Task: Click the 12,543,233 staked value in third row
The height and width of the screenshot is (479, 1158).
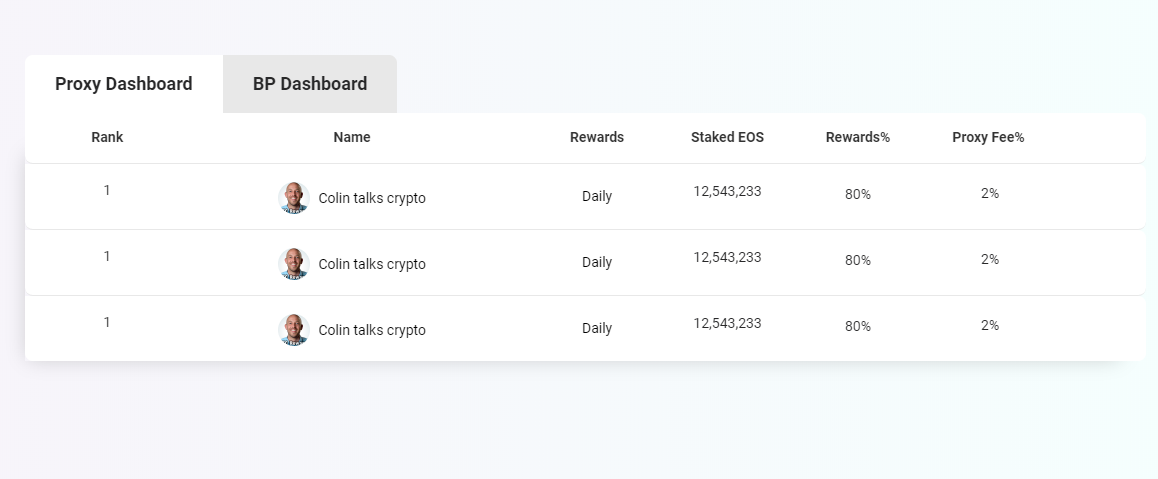Action: click(x=727, y=323)
